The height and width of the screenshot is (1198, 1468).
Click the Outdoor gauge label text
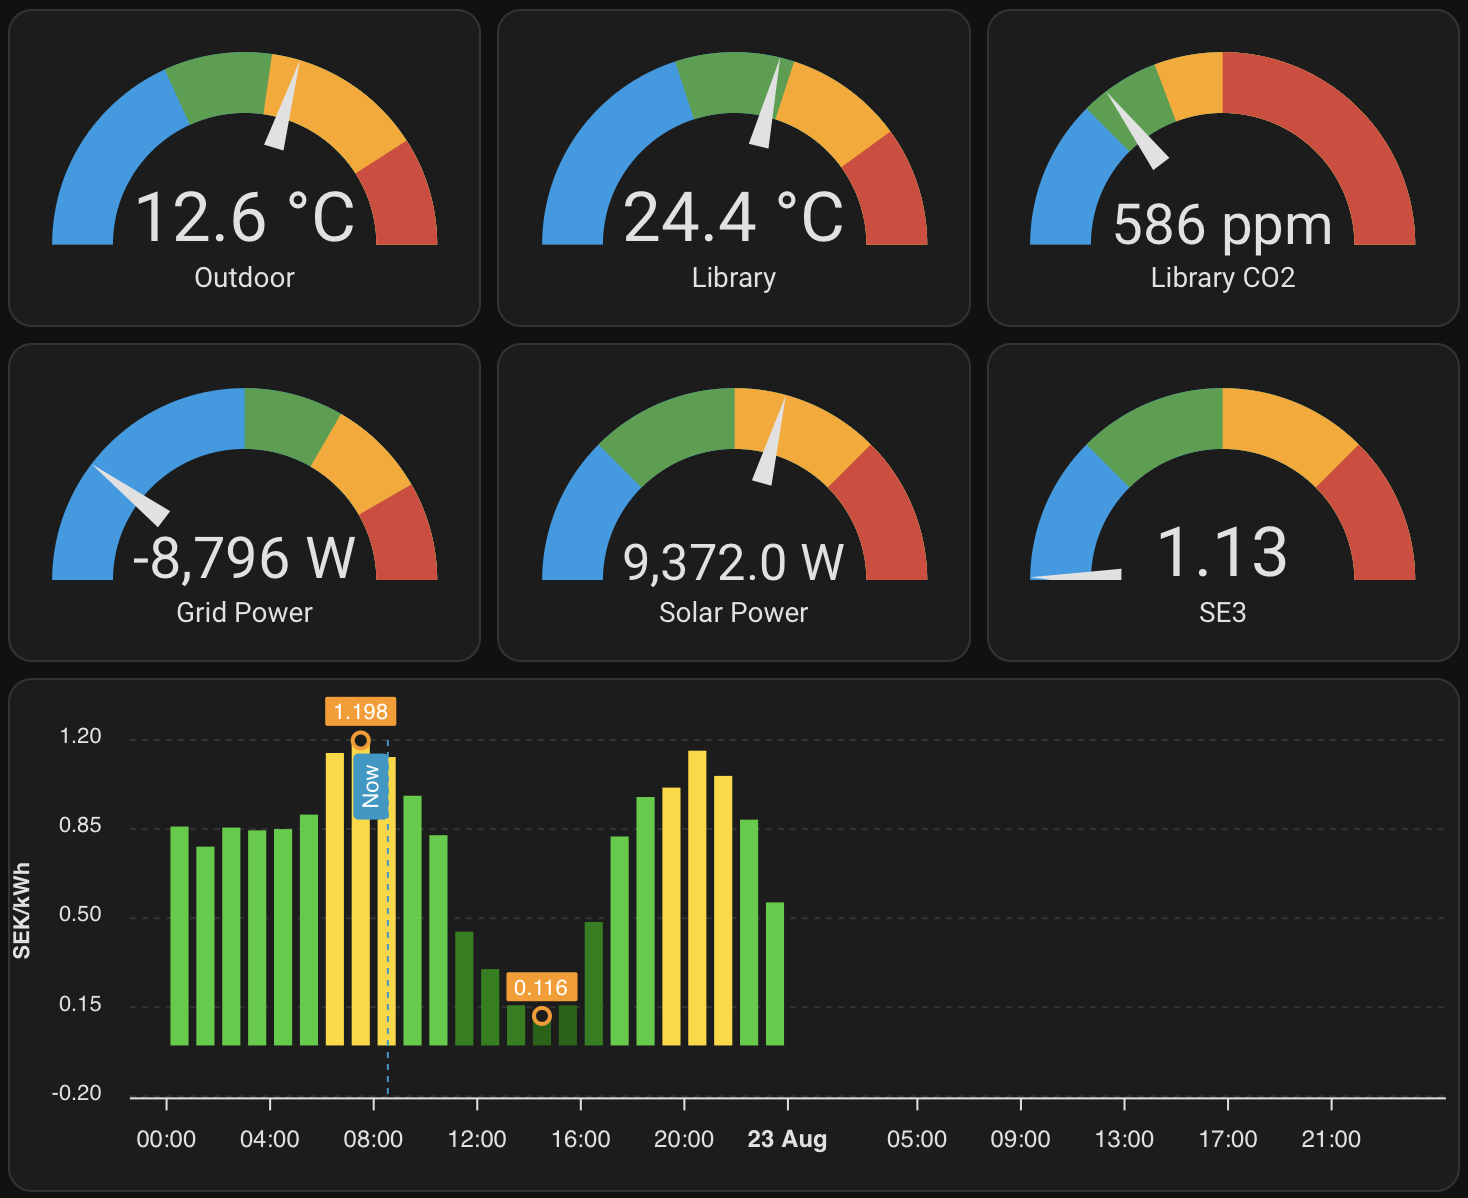pyautogui.click(x=244, y=278)
